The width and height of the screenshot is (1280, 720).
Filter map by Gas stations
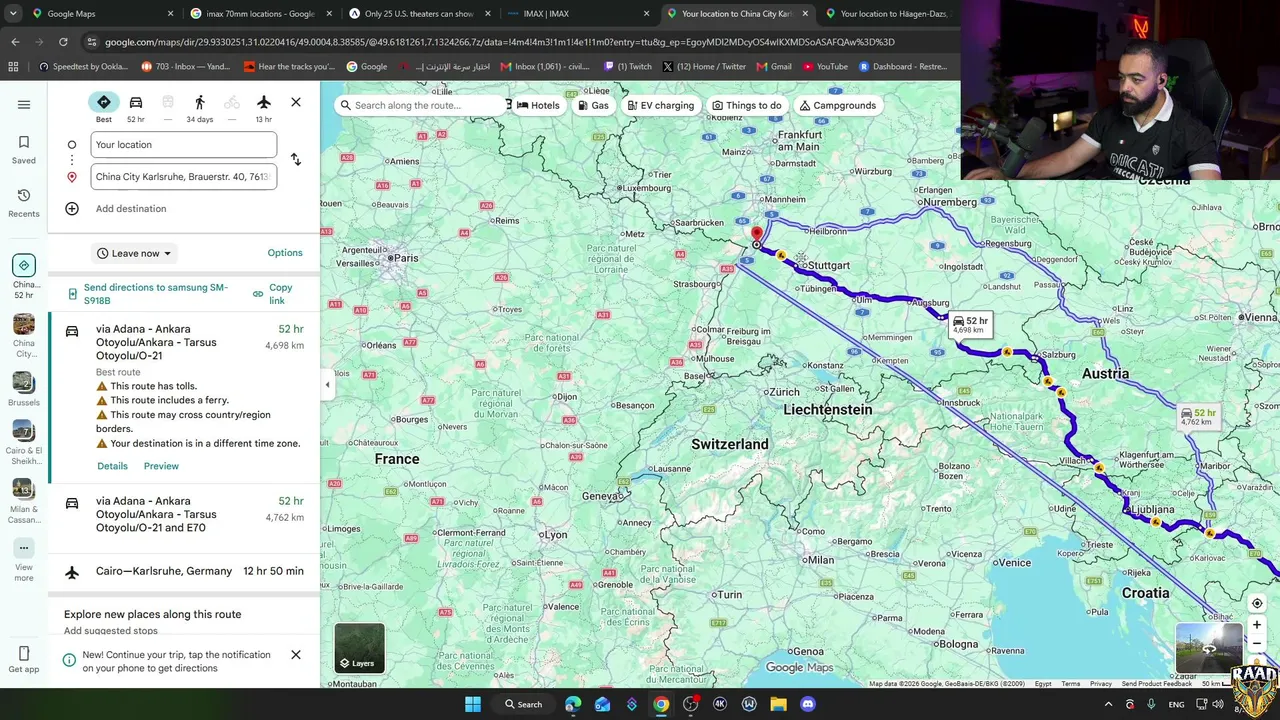(x=593, y=105)
